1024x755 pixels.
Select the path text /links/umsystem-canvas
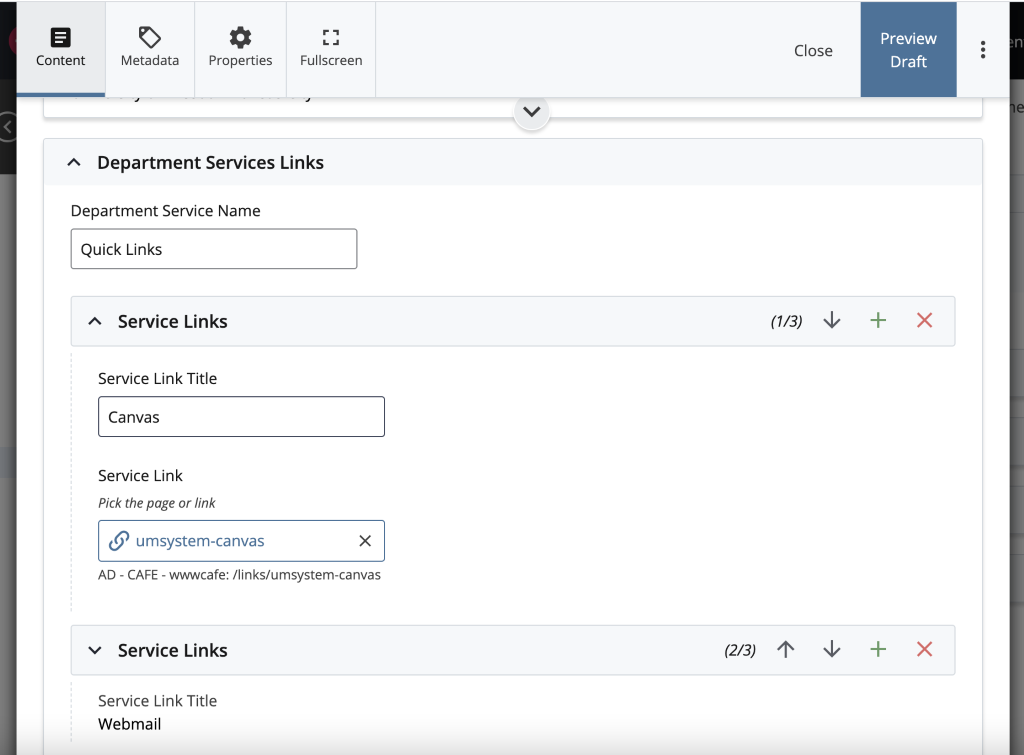pos(306,575)
